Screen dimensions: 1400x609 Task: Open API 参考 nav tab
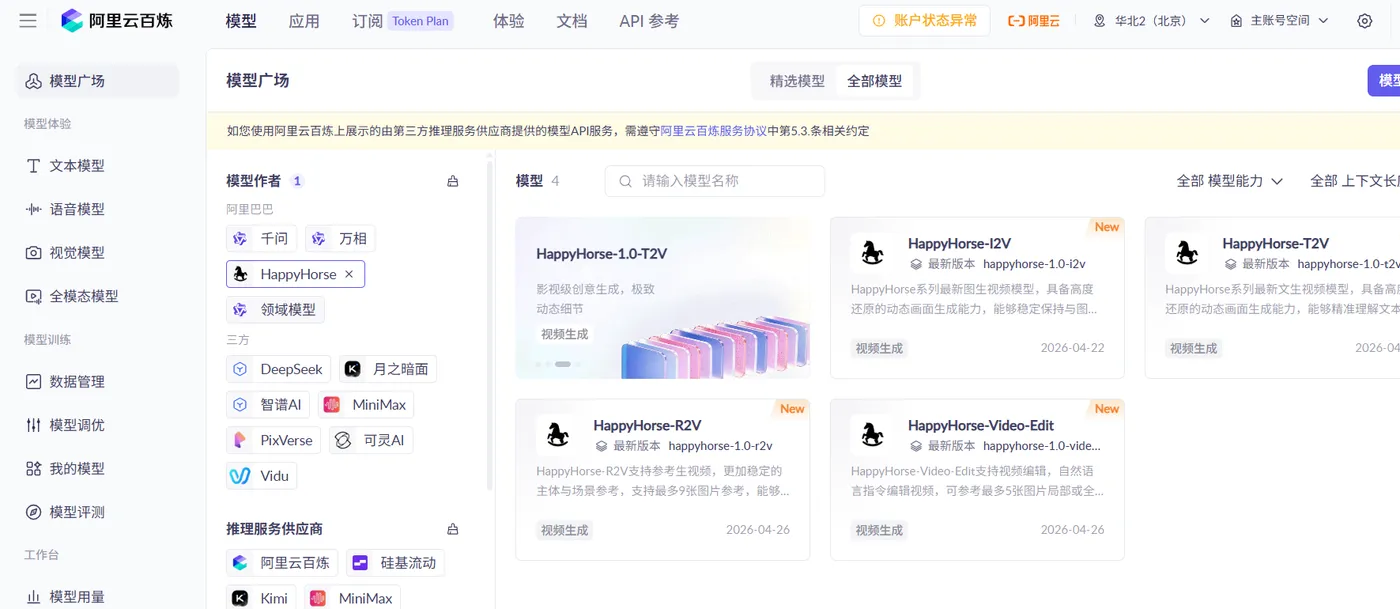[649, 21]
